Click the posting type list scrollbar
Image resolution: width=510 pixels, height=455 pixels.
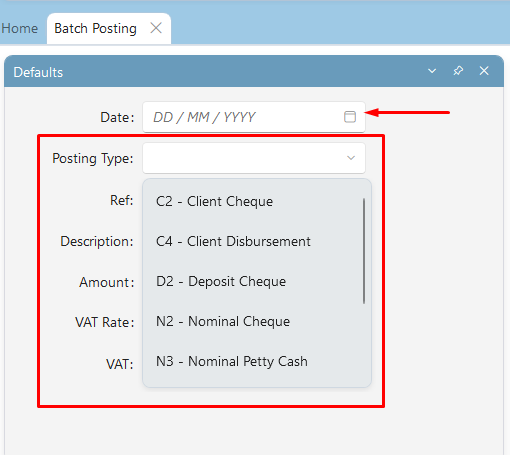(x=364, y=251)
